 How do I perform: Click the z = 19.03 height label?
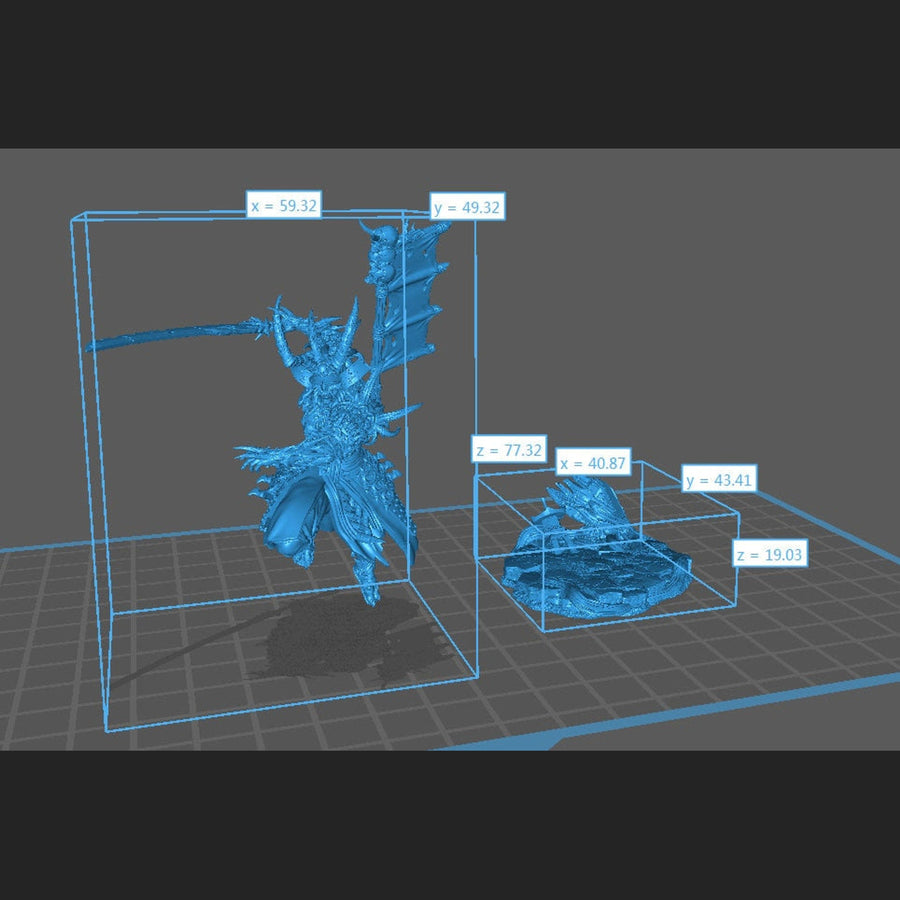(x=769, y=554)
